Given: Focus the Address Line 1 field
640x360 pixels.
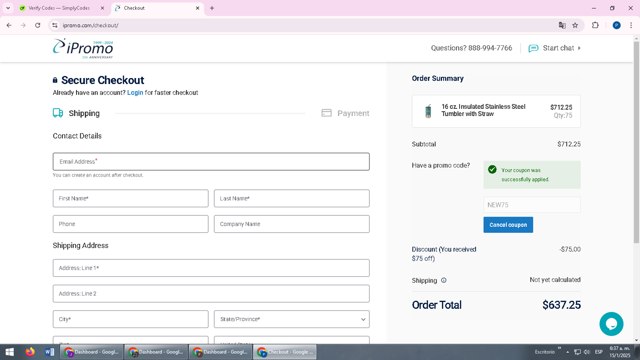Looking at the screenshot, I should [211, 268].
